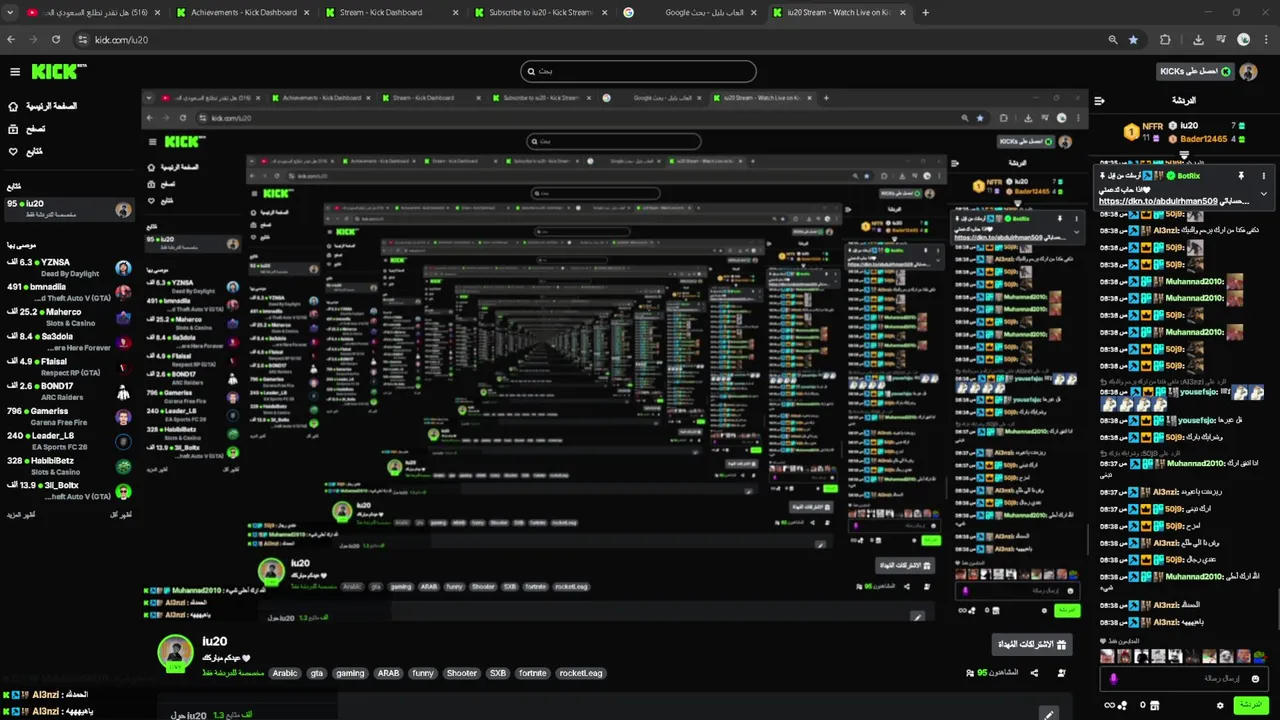Open Sa3dola recommended channel
The height and width of the screenshot is (720, 1280).
tap(69, 342)
